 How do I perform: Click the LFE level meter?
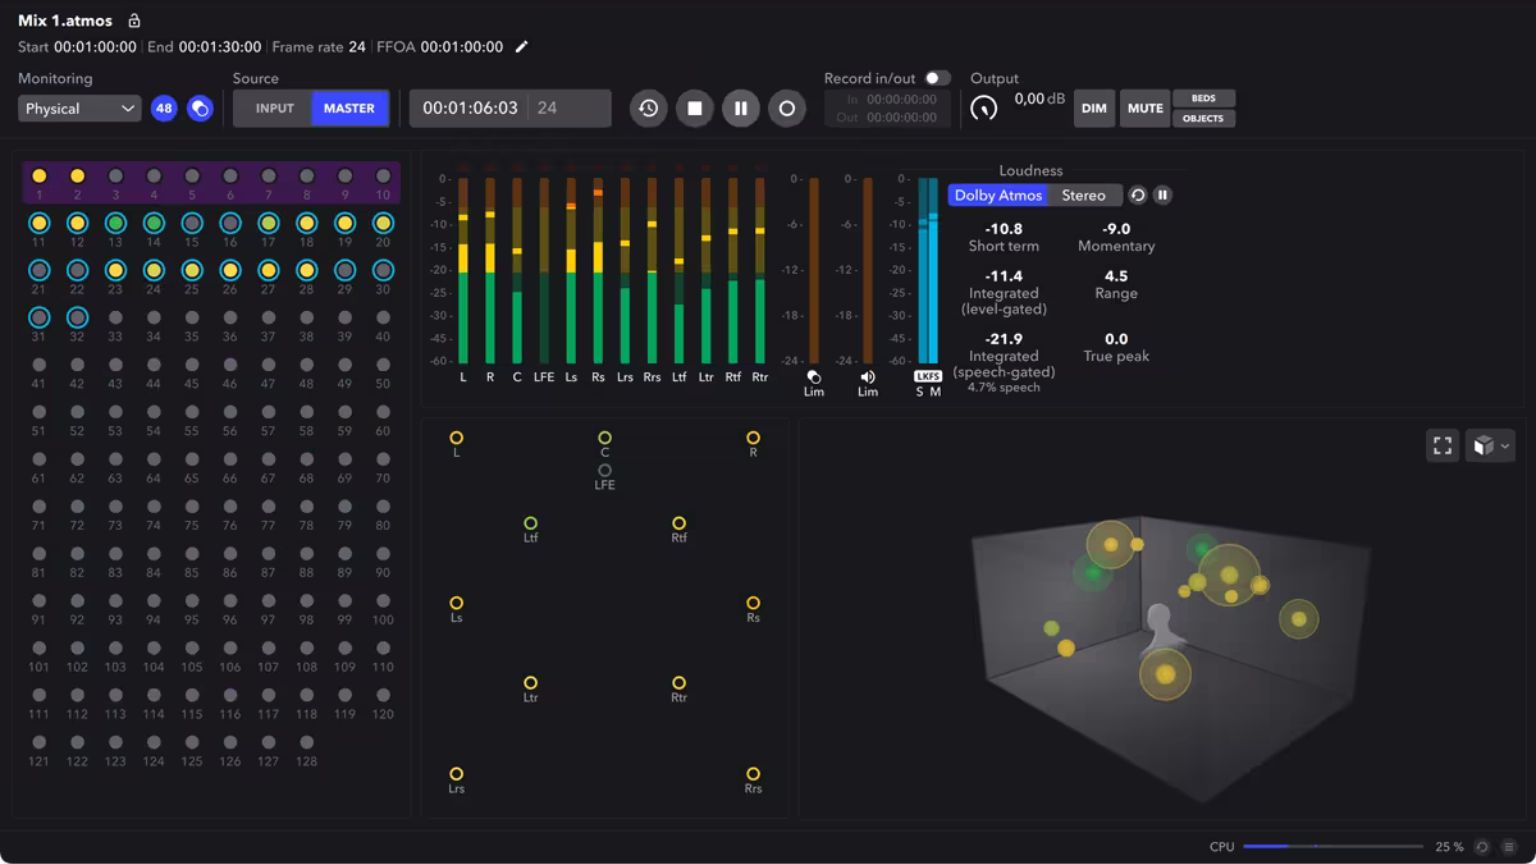[544, 270]
